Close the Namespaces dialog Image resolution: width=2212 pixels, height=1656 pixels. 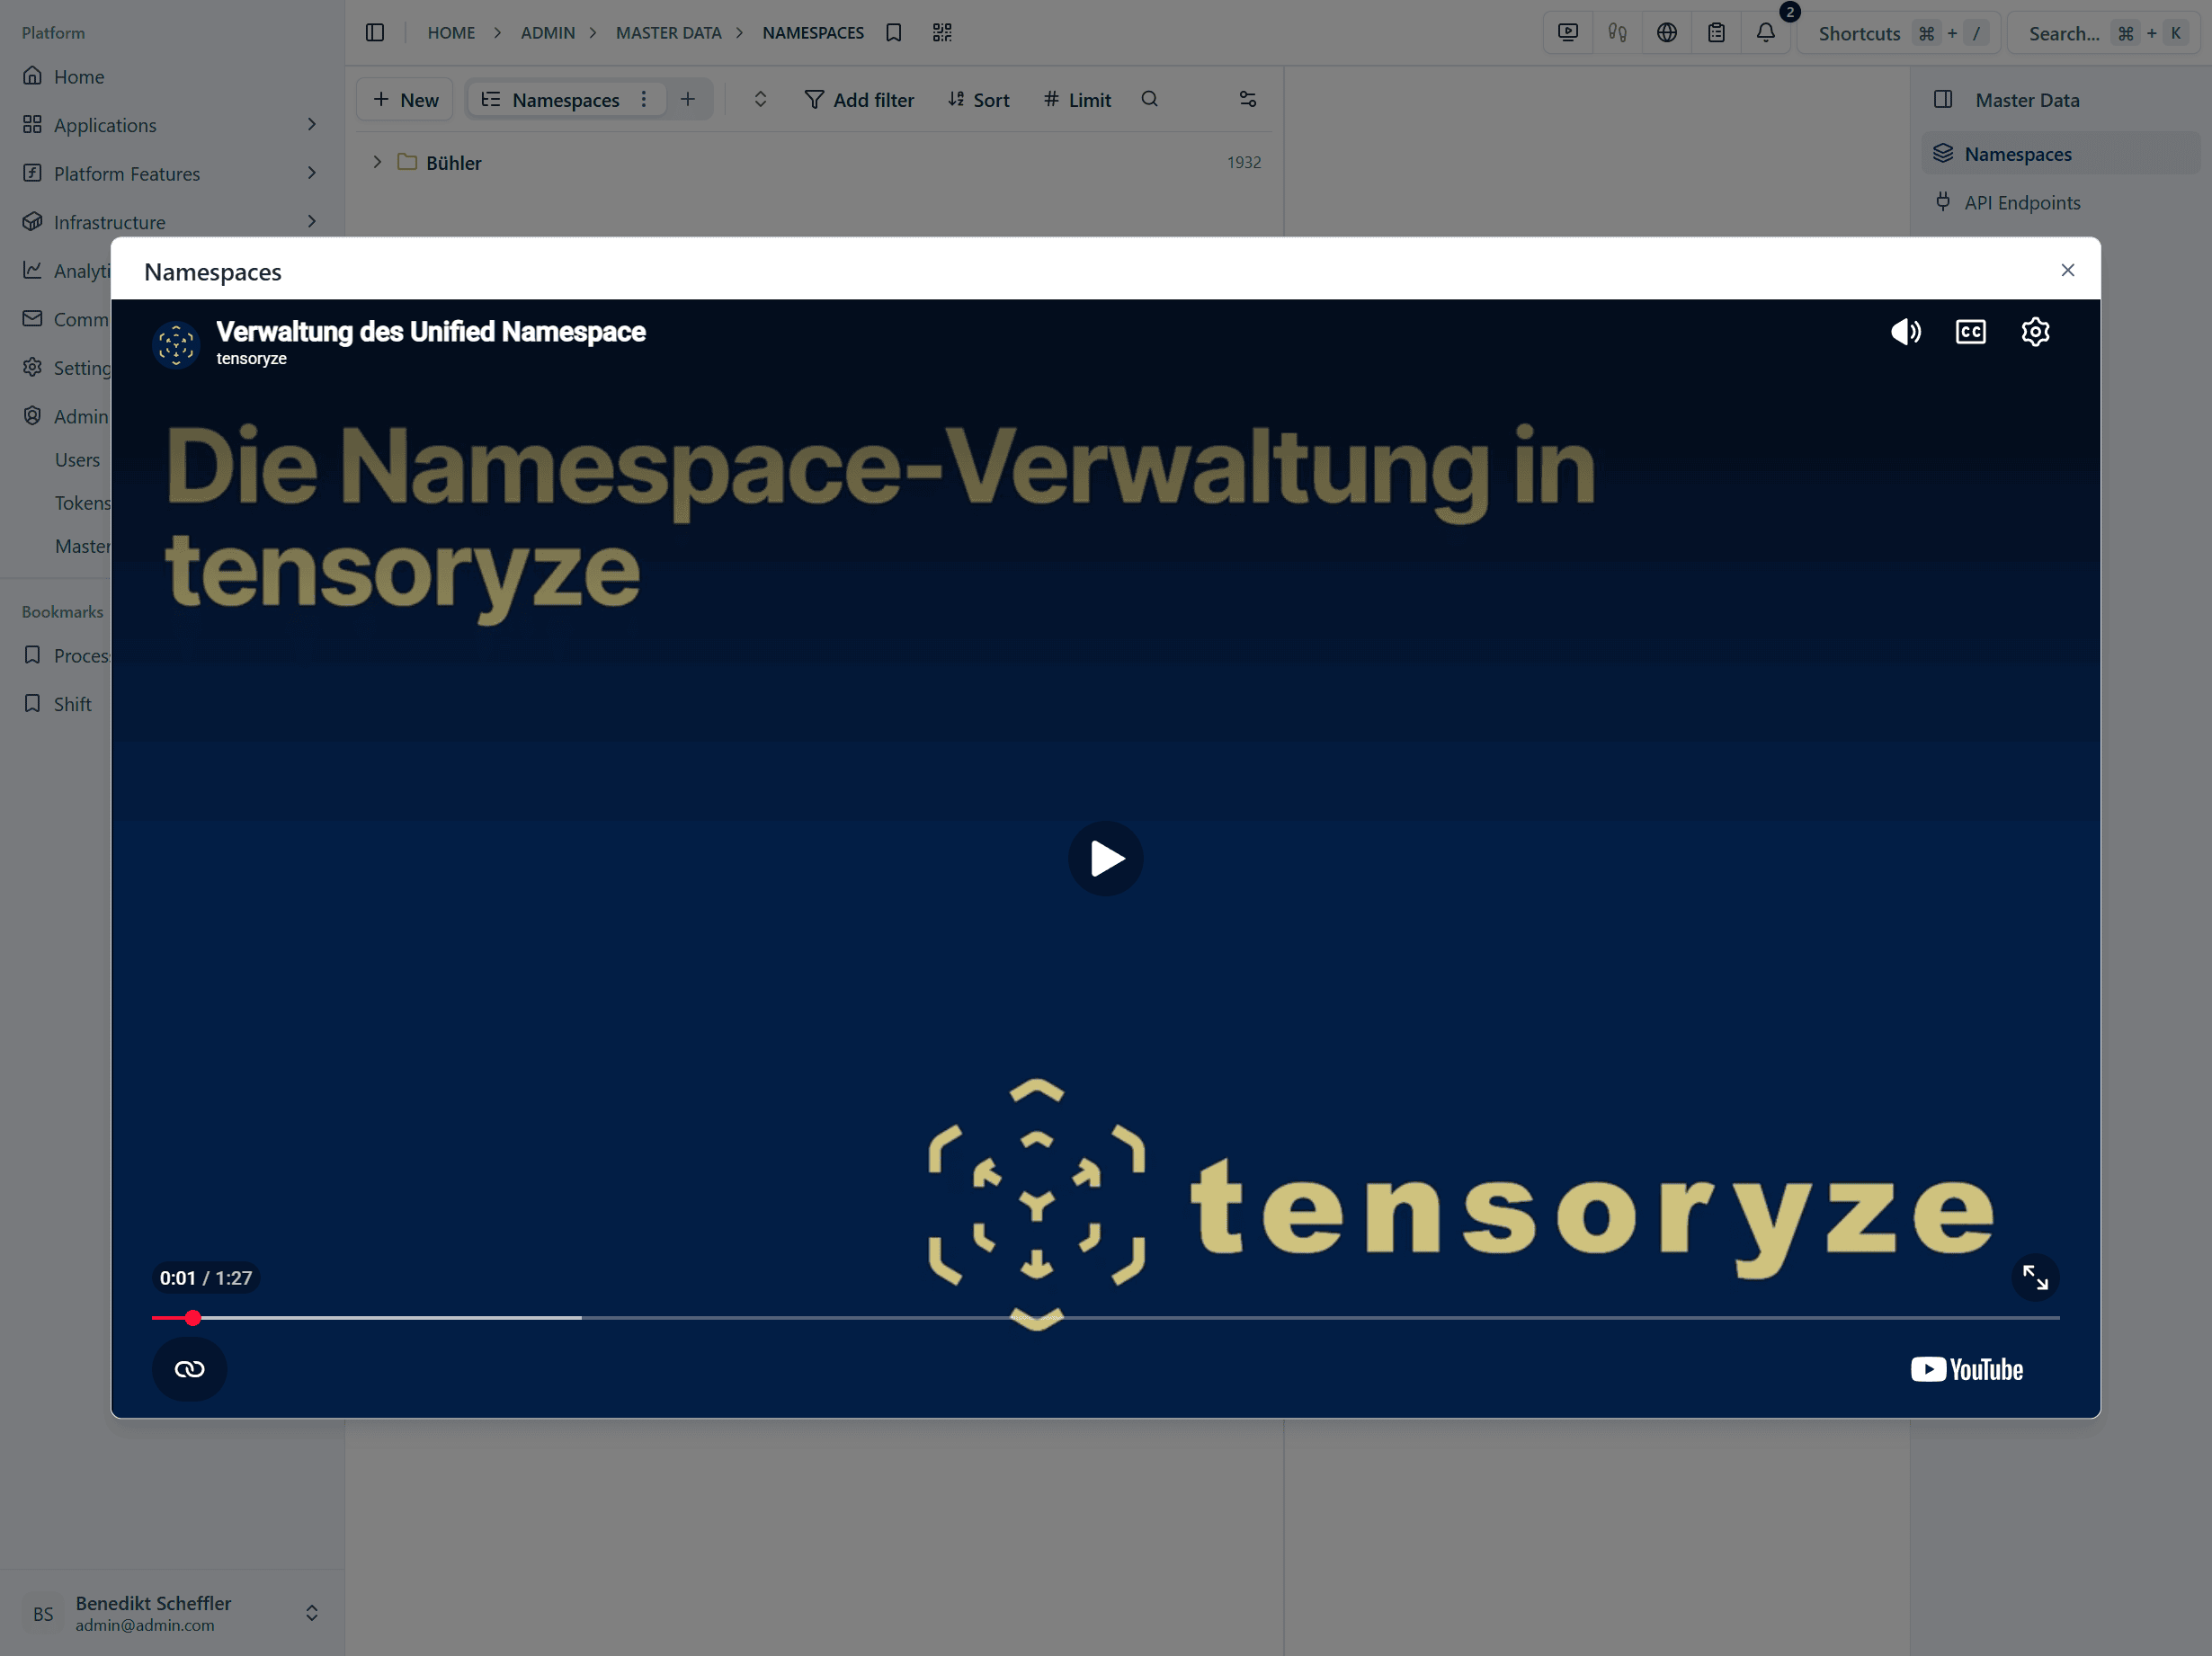[2067, 270]
